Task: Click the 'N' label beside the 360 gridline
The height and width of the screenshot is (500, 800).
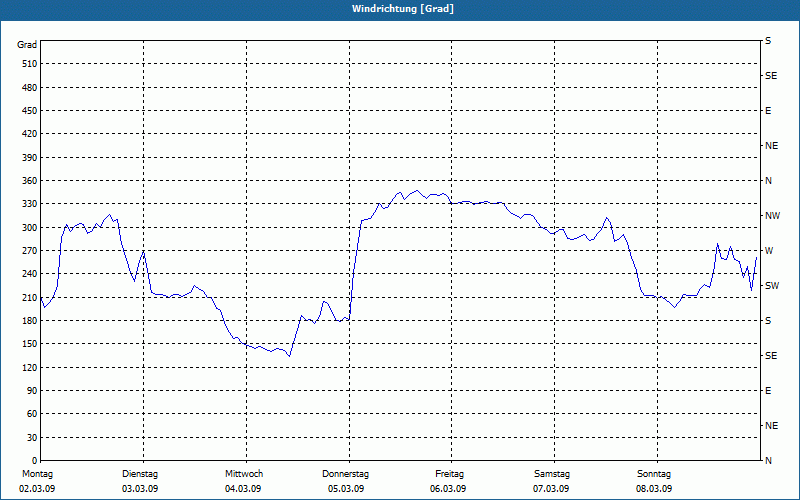Action: point(768,181)
